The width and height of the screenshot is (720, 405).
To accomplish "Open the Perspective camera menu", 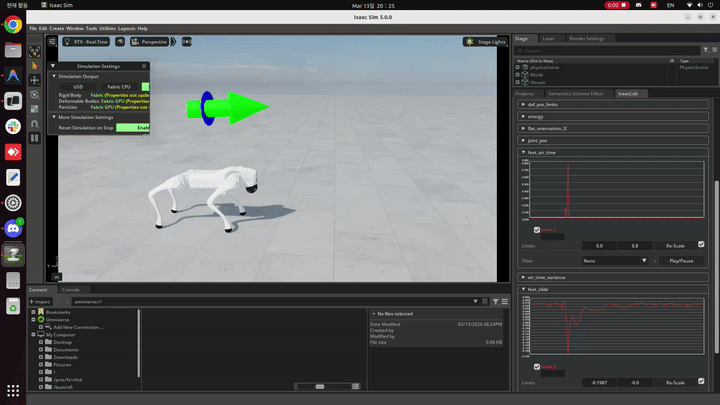I will pyautogui.click(x=150, y=42).
